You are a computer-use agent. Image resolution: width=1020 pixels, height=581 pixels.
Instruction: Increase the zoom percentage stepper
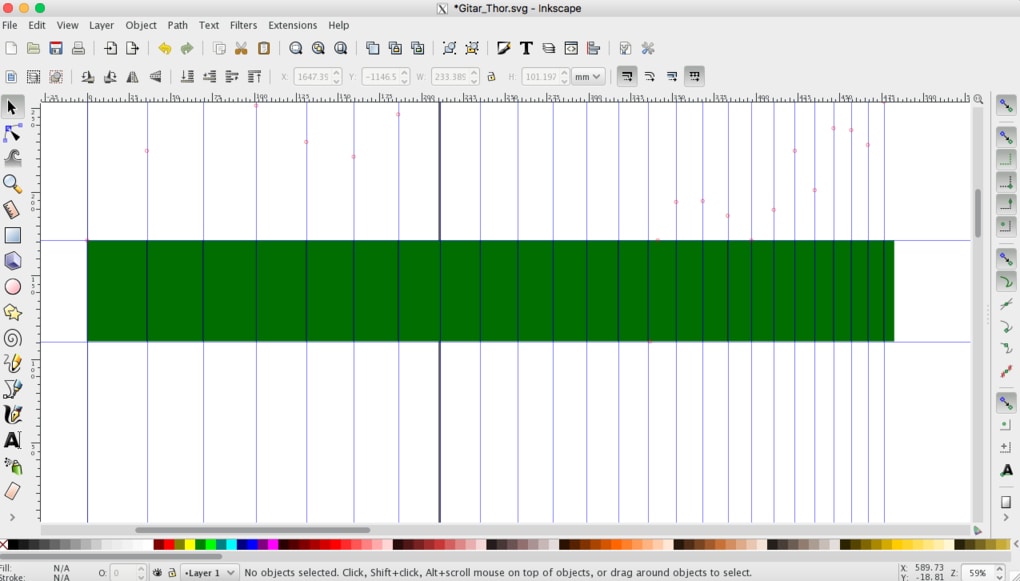[1000, 569]
